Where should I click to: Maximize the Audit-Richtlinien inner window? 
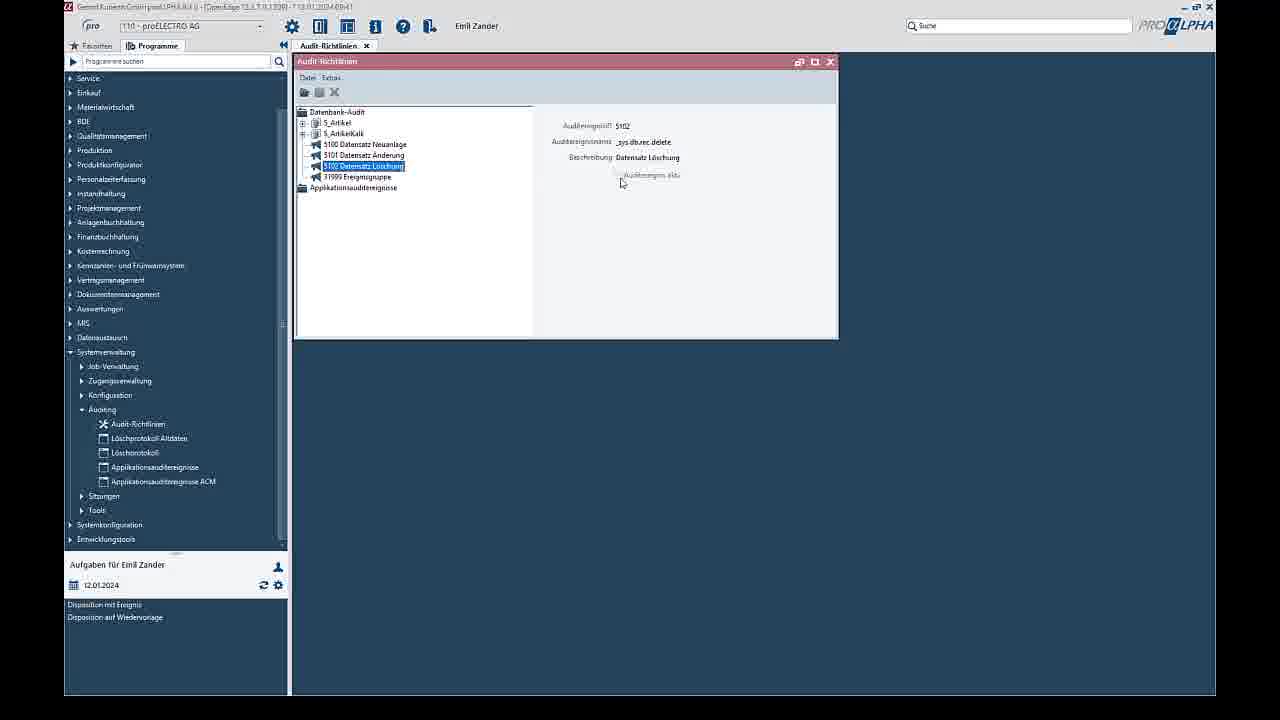[815, 62]
